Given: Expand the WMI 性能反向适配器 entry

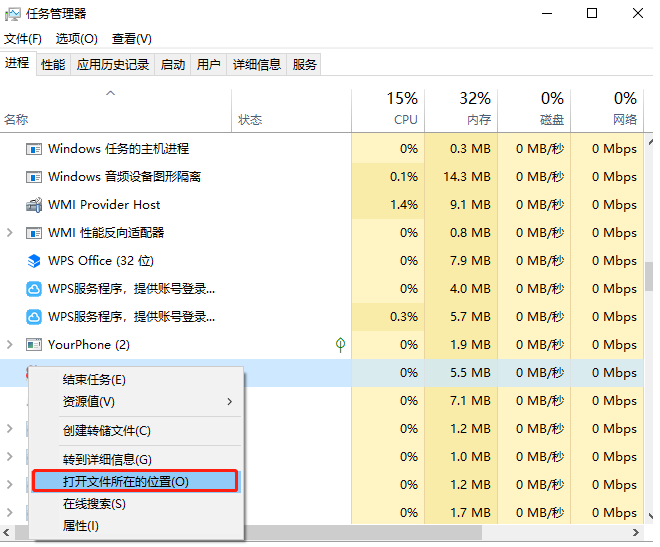Looking at the screenshot, I should click(x=10, y=233).
